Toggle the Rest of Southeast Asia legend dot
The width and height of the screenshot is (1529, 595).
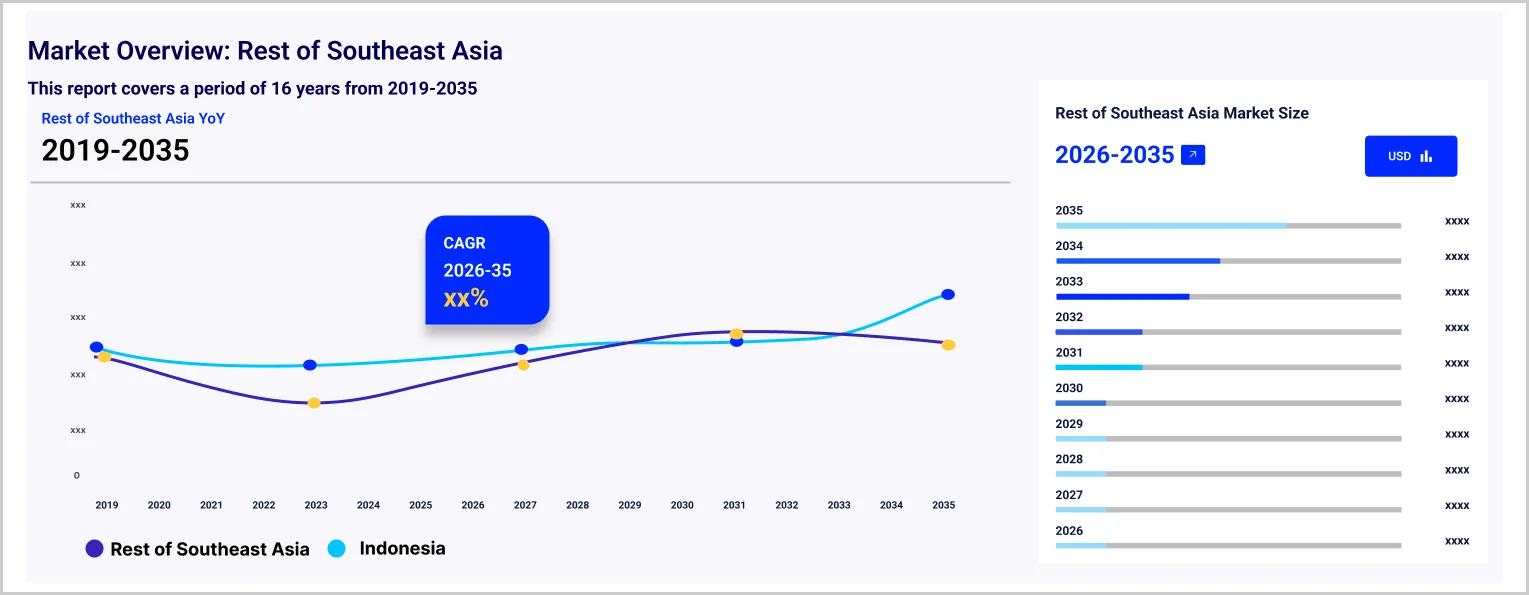point(95,549)
